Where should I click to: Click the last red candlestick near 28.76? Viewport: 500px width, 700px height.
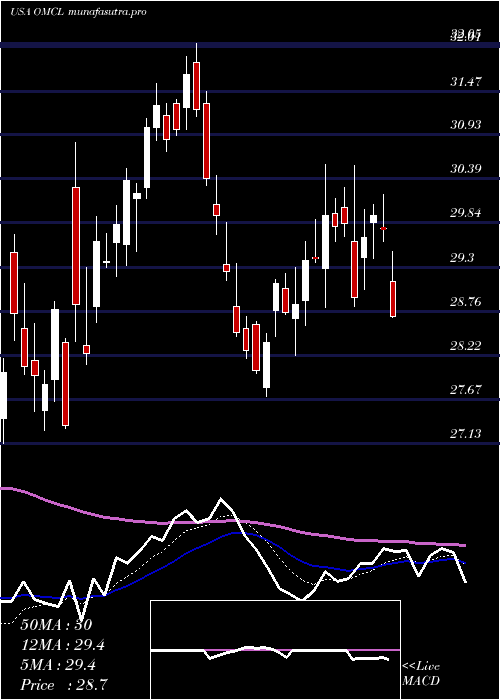click(x=393, y=299)
